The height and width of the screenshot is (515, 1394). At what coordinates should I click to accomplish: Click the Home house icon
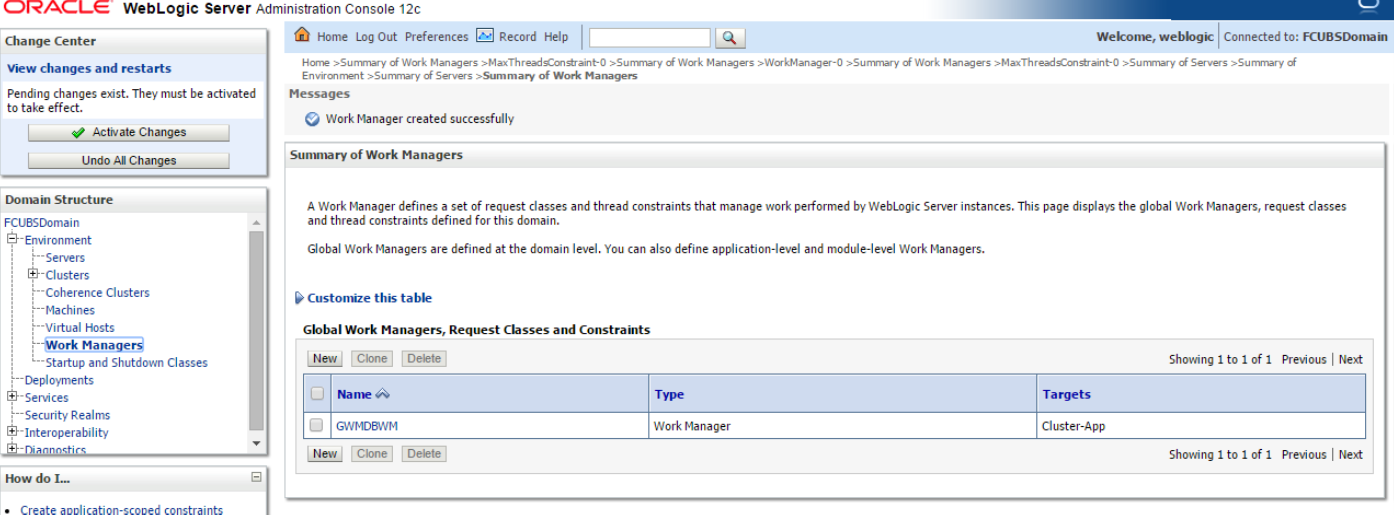pos(303,36)
